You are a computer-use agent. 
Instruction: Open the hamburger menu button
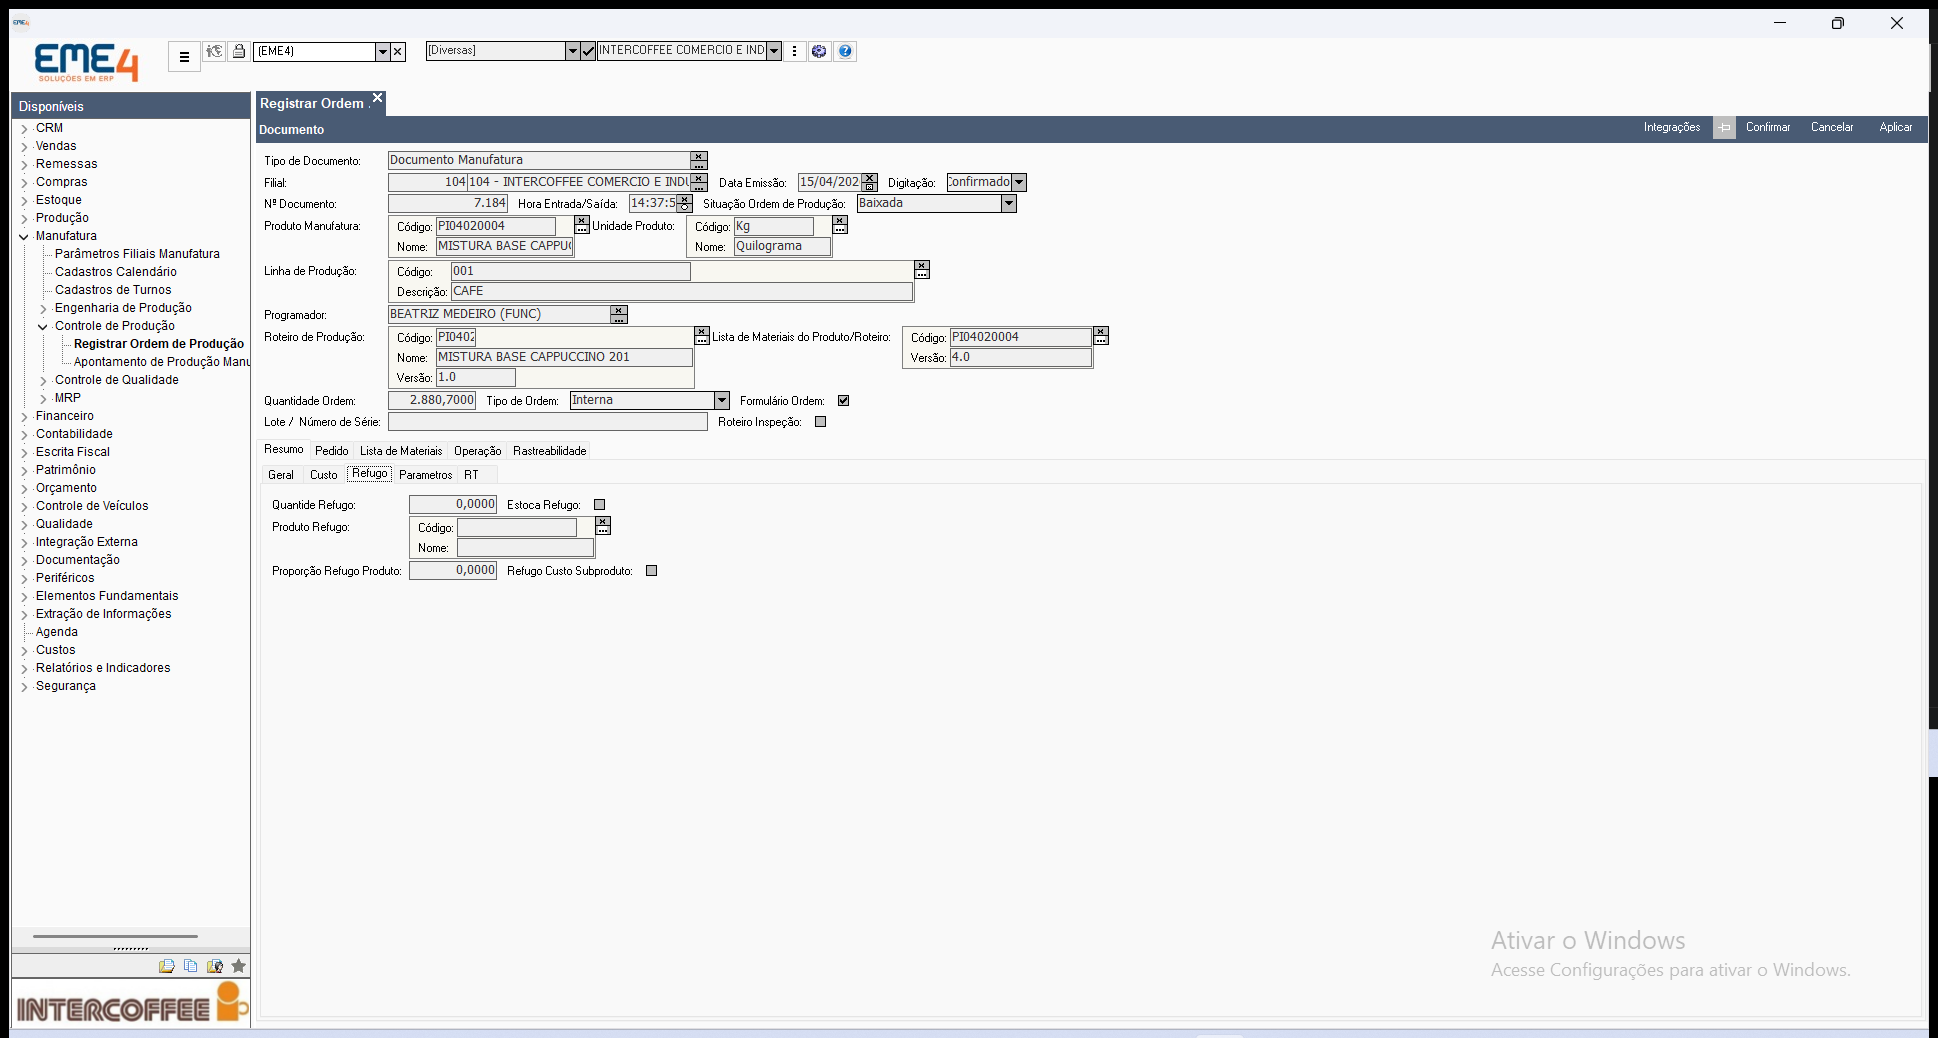pos(184,57)
